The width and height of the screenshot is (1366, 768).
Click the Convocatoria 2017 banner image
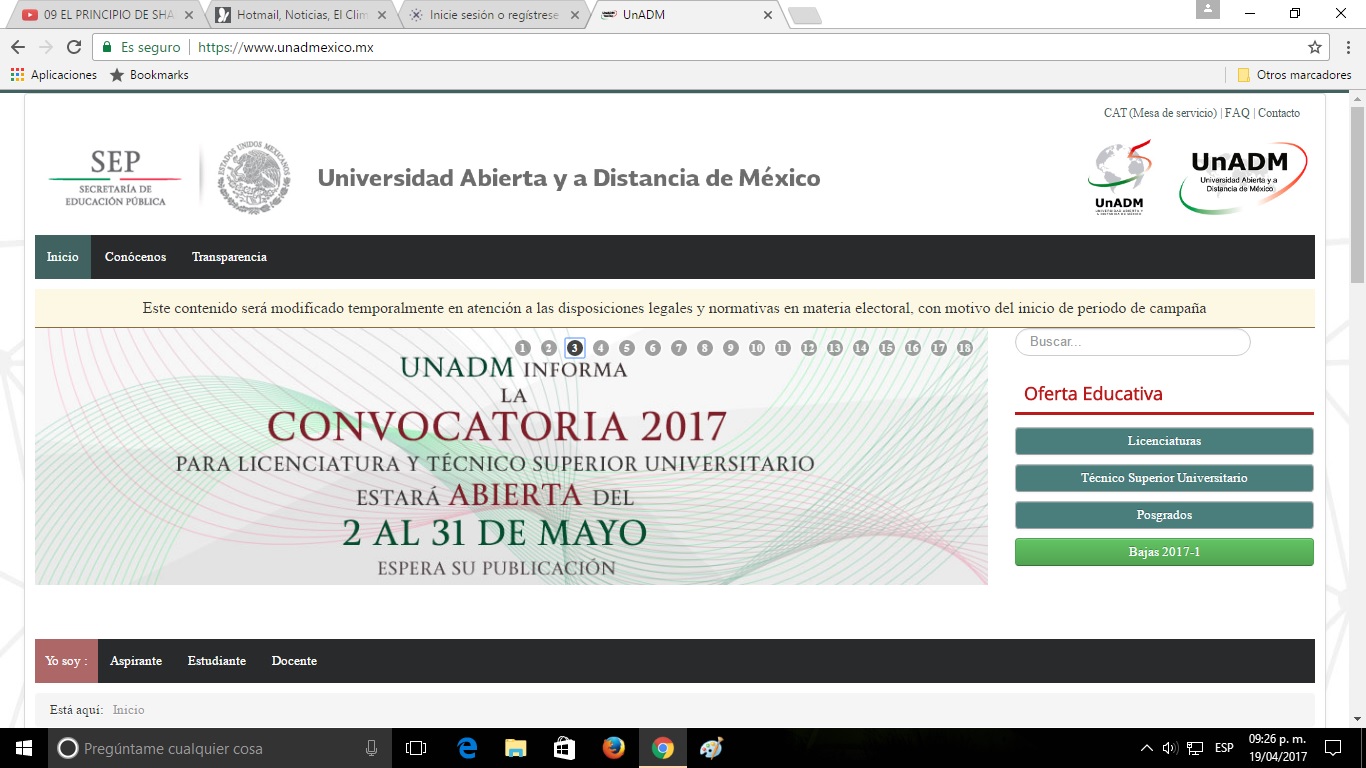tap(511, 457)
